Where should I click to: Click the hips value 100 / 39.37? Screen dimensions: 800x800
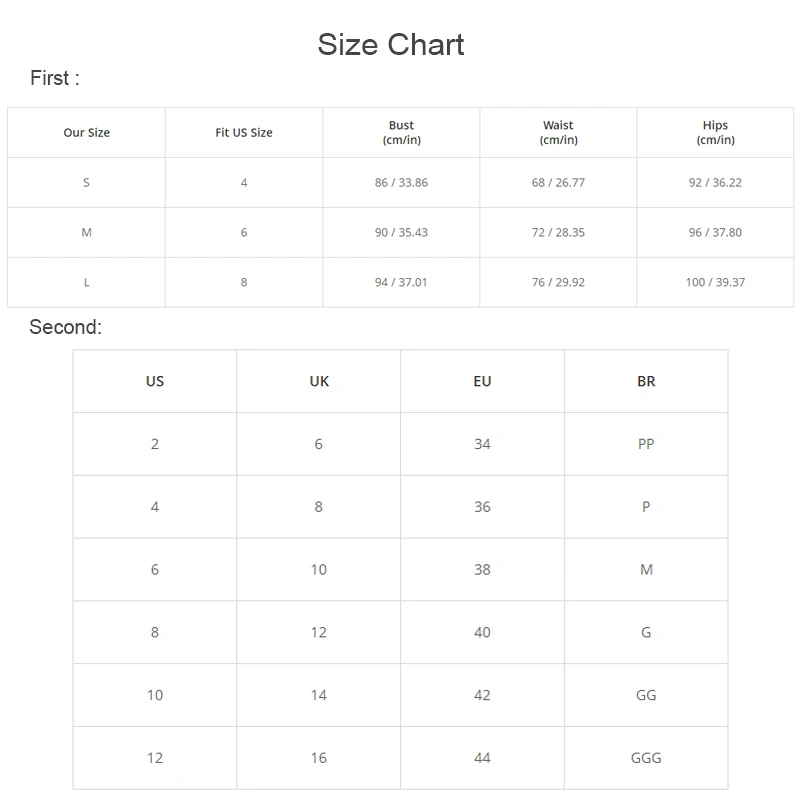tap(715, 283)
